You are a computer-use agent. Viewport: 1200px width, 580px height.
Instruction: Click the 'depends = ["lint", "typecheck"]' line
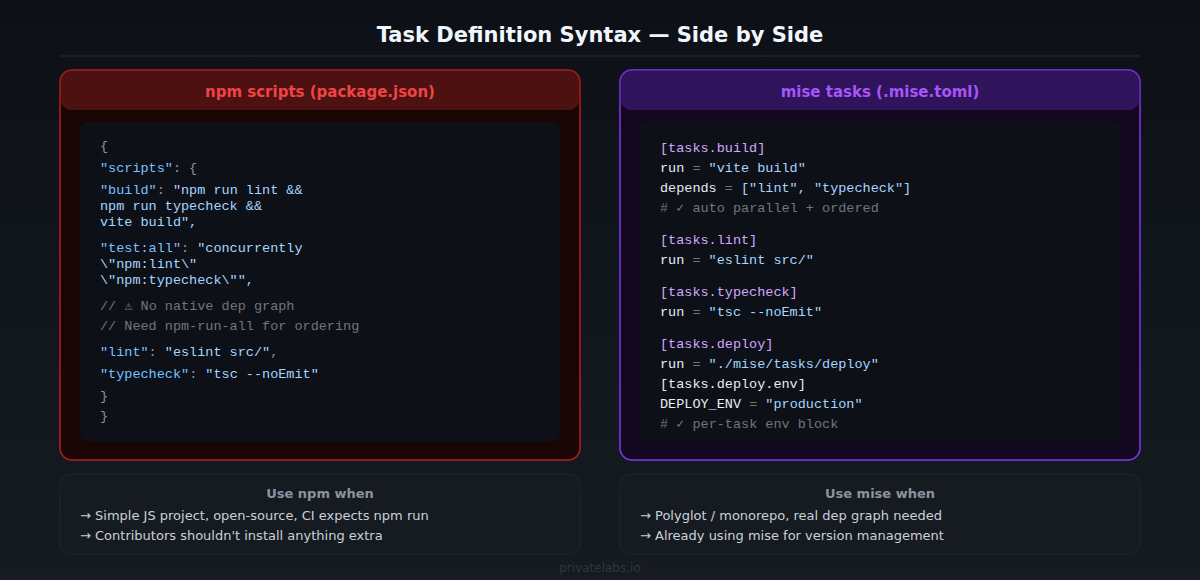785,188
